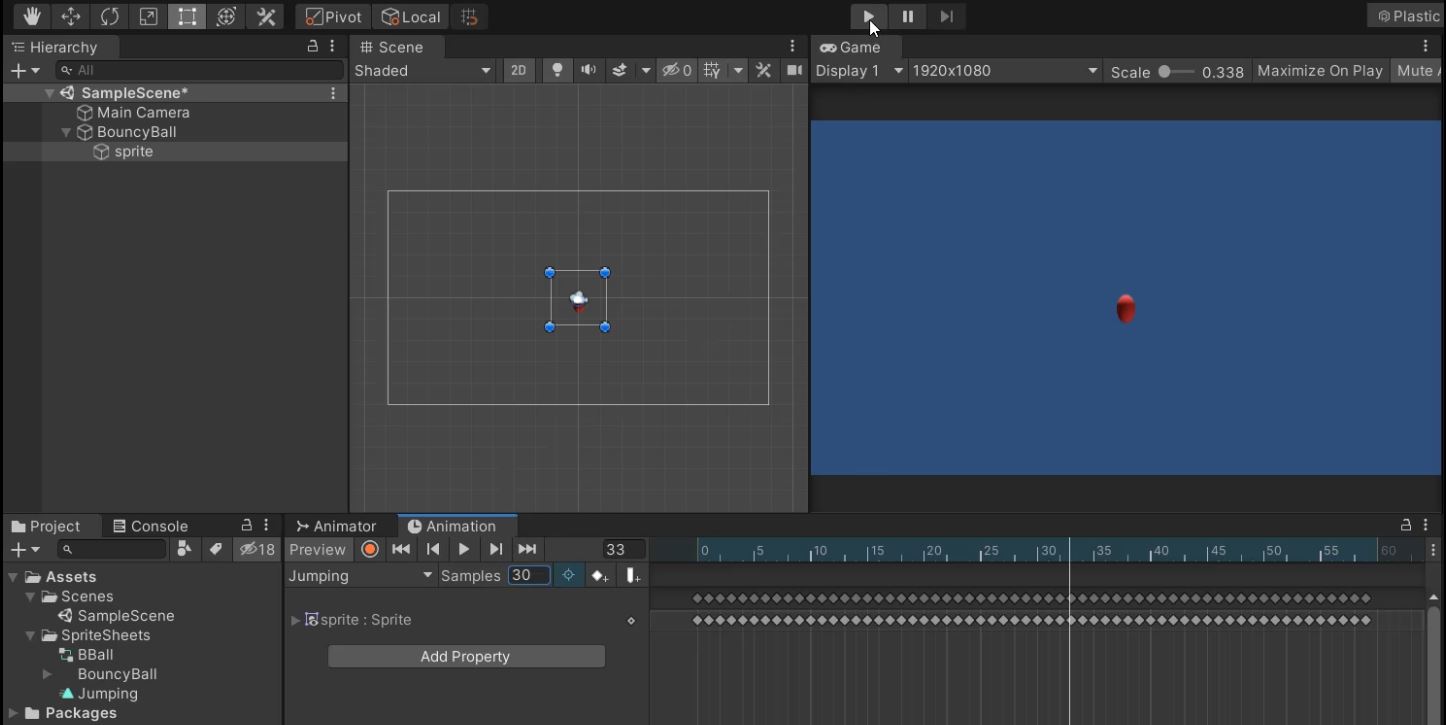Collapse the BouncyBall object in the Hierarchy

(x=67, y=132)
